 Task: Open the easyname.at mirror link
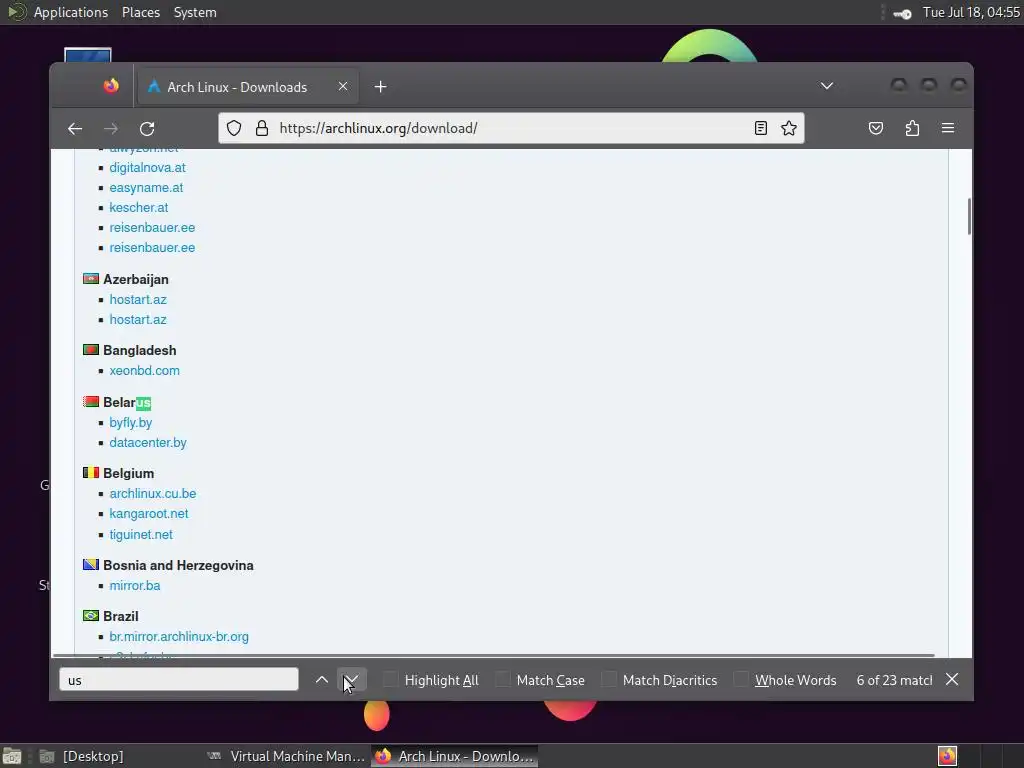(x=146, y=187)
